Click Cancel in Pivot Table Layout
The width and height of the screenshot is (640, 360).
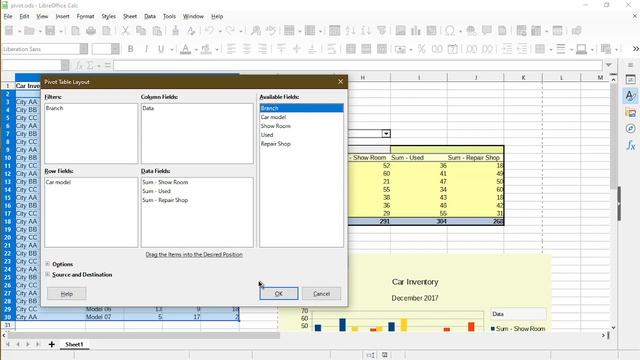(x=322, y=293)
